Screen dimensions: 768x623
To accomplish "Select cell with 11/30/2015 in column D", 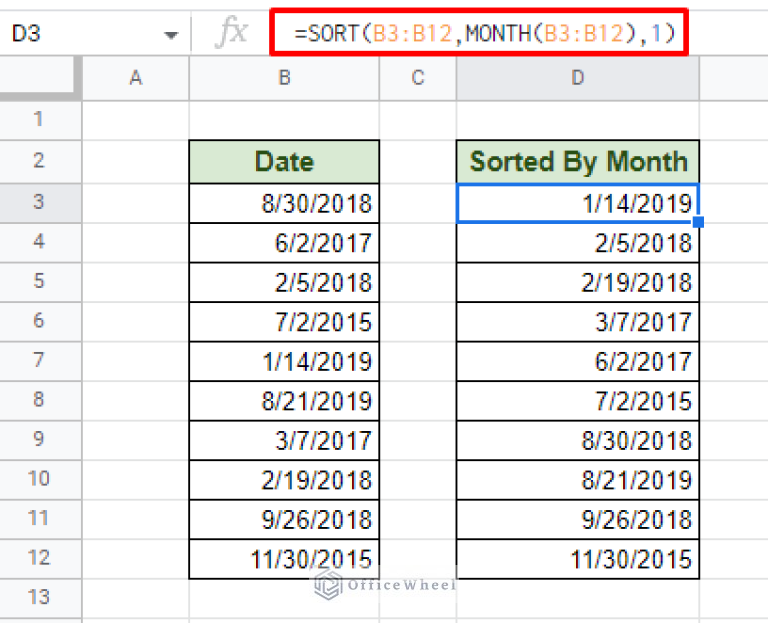I will (x=578, y=559).
